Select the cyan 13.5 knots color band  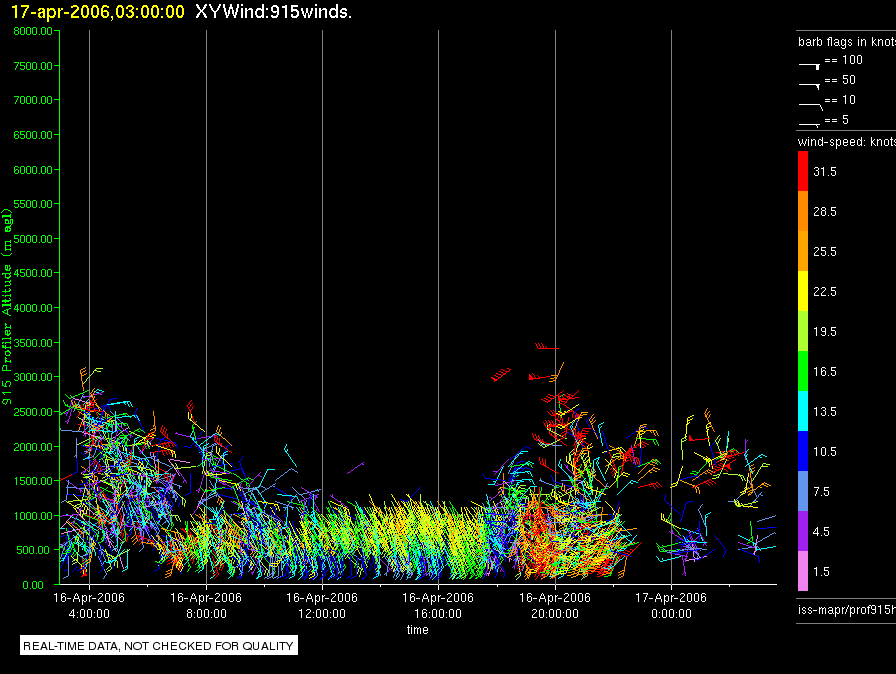(803, 411)
